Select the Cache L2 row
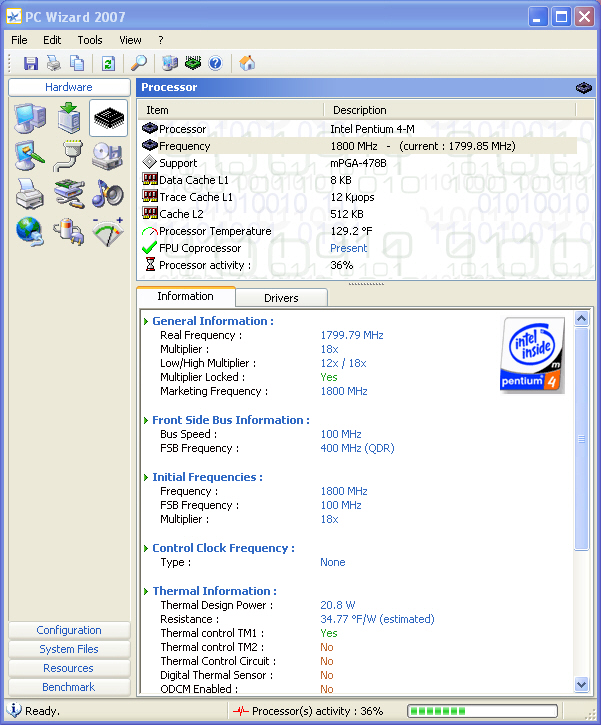Viewport: 601px width, 725px height. pyautogui.click(x=359, y=214)
